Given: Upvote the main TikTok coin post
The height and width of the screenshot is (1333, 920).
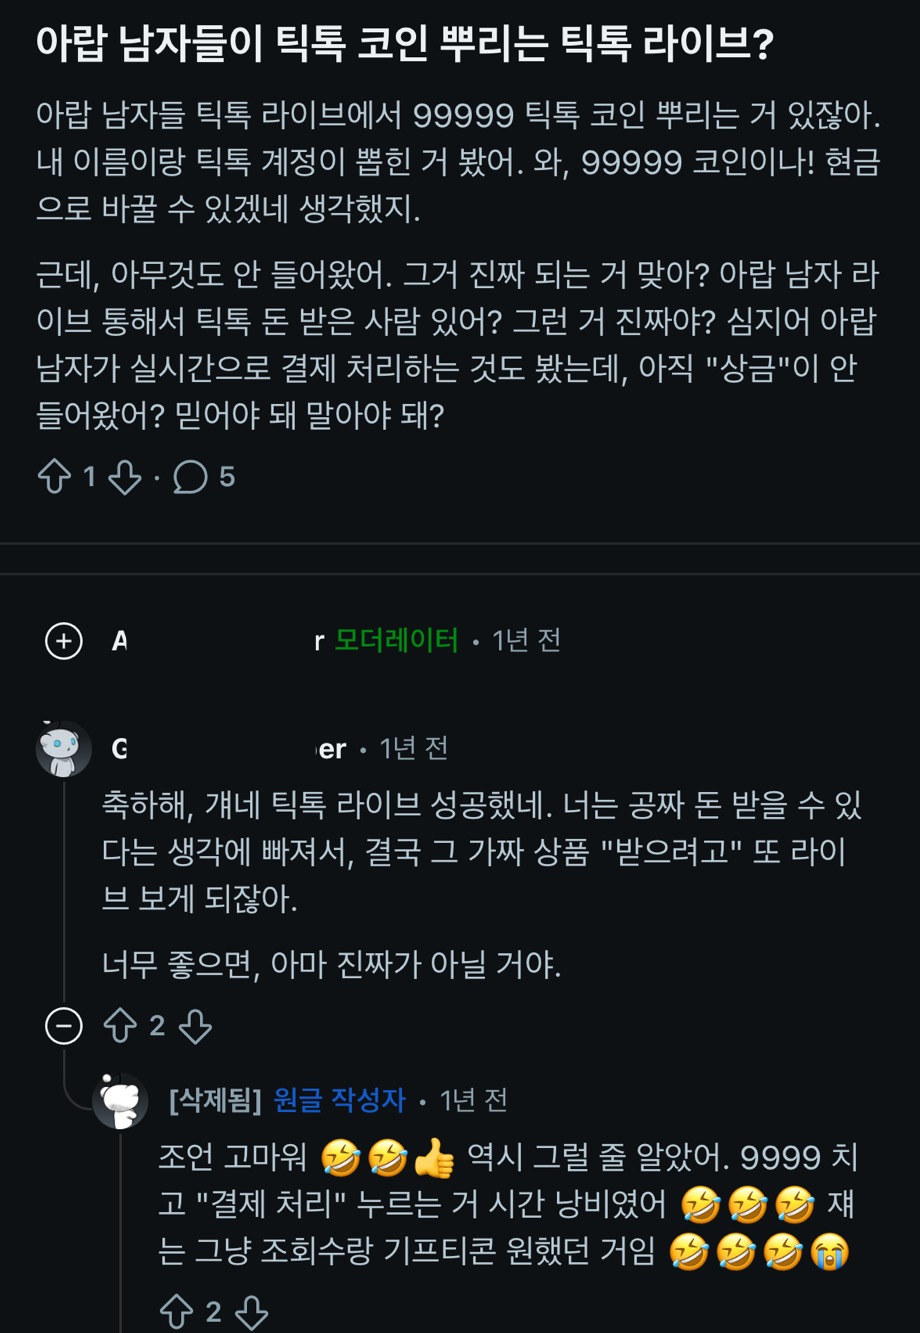Looking at the screenshot, I should click(x=54, y=477).
